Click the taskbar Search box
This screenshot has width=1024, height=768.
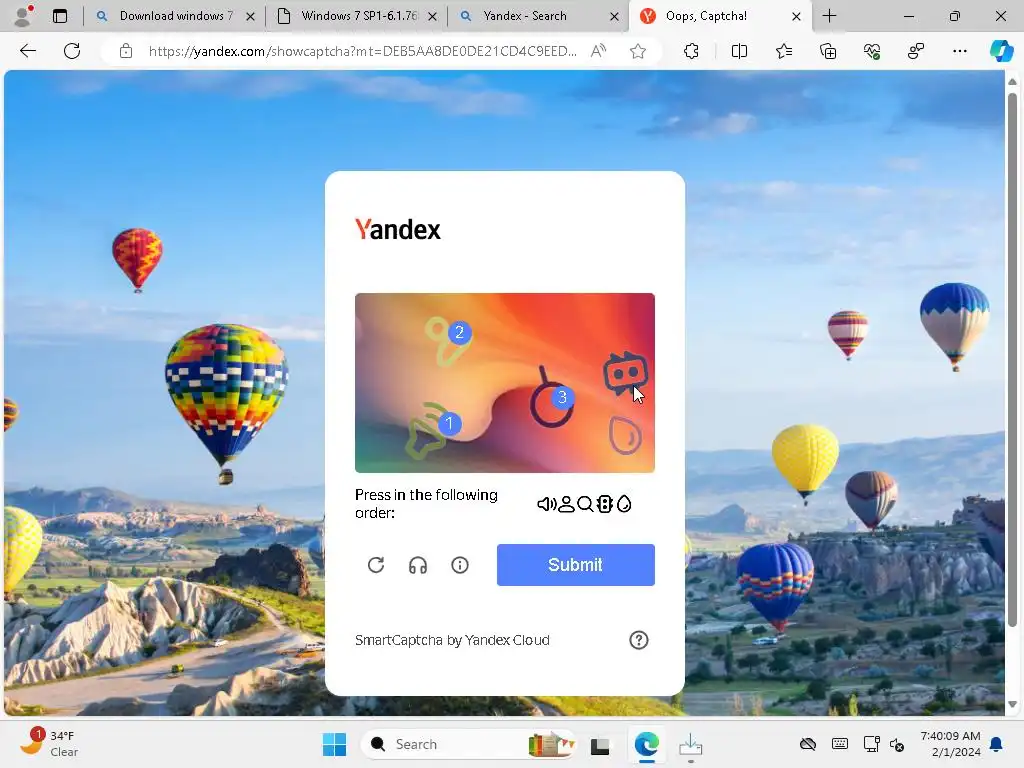tap(469, 744)
